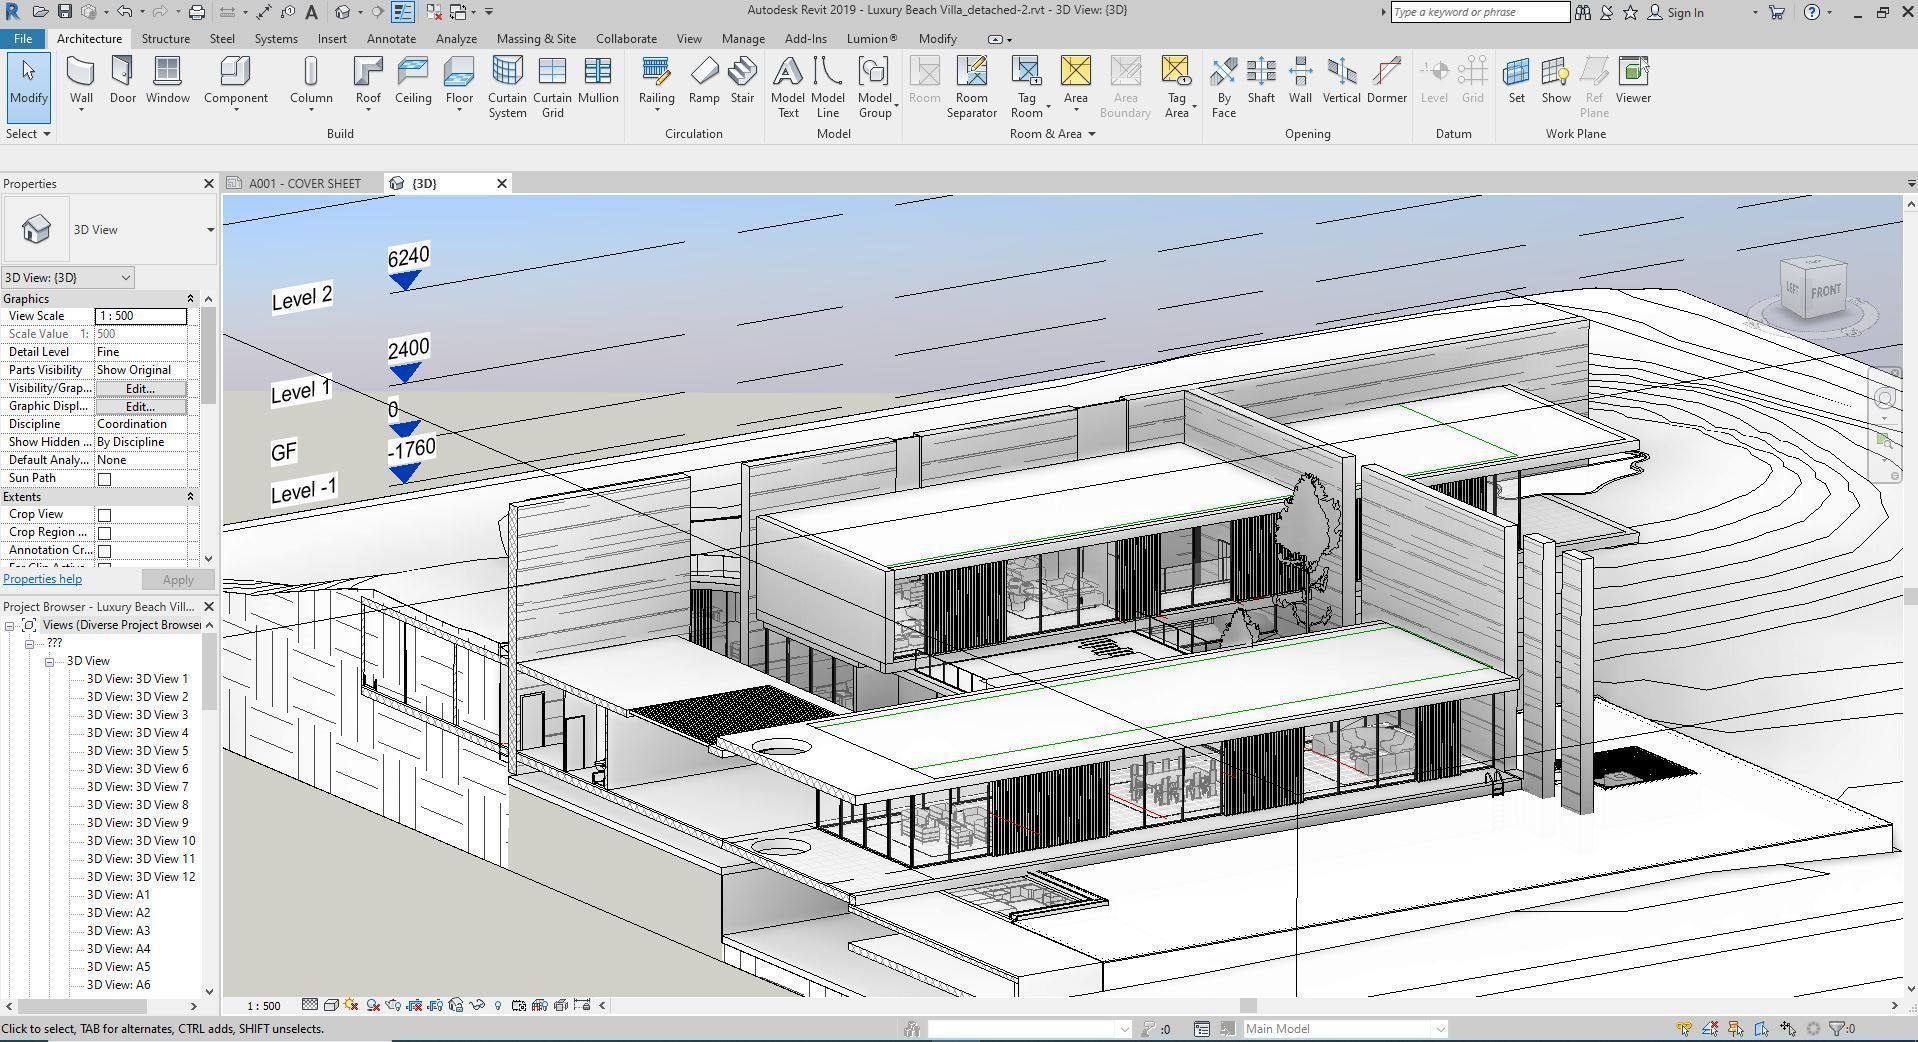This screenshot has width=1918, height=1042.
Task: Click the Visual Style icon in view bar
Action: coord(331,1005)
